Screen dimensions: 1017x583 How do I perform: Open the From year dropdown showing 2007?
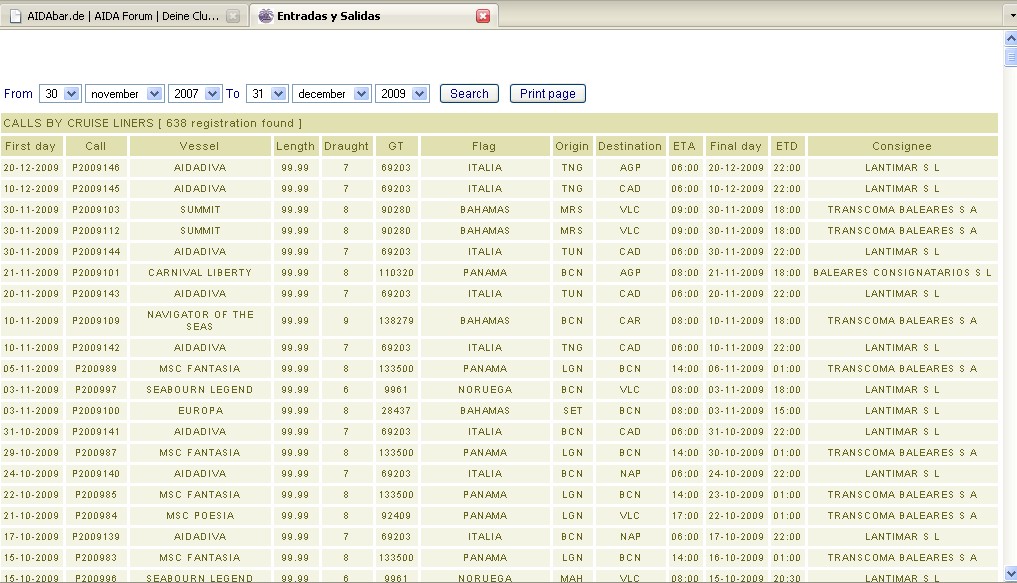pyautogui.click(x=196, y=94)
